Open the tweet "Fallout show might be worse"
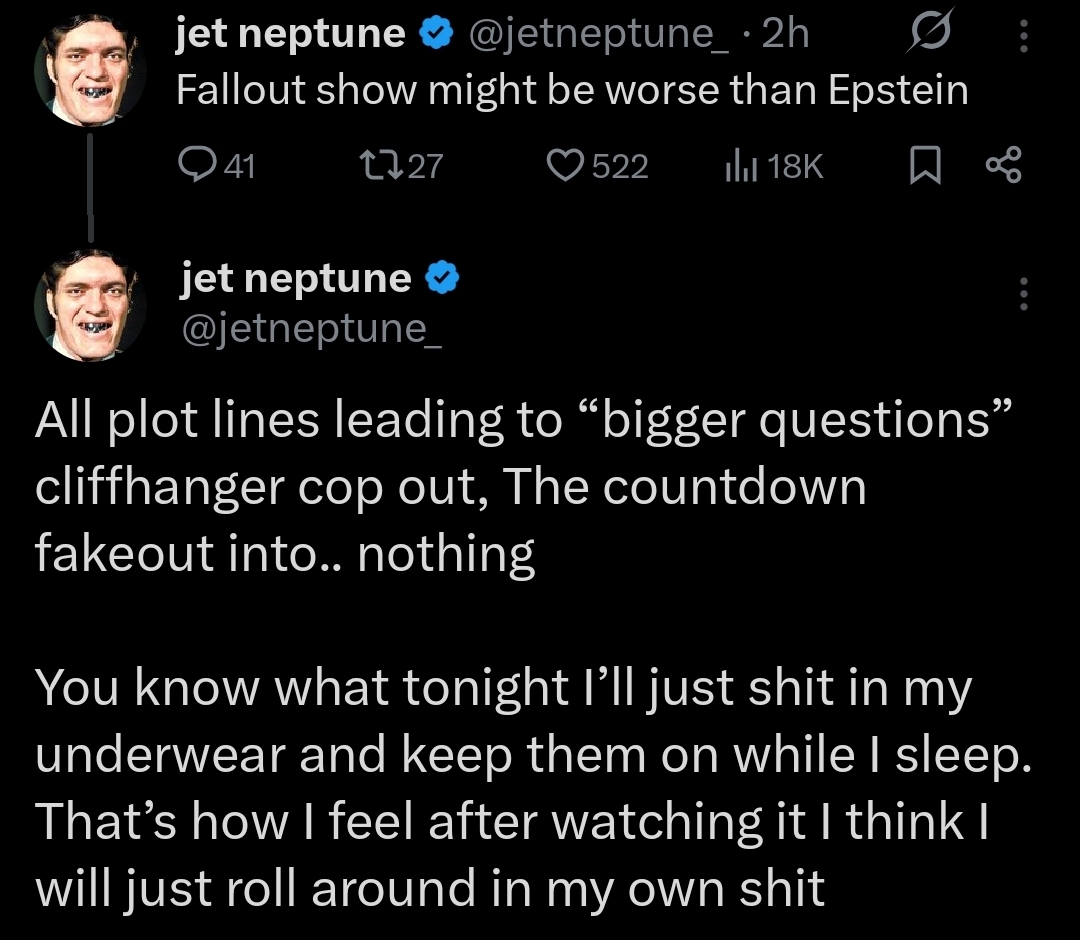The width and height of the screenshot is (1080, 940). tap(572, 91)
